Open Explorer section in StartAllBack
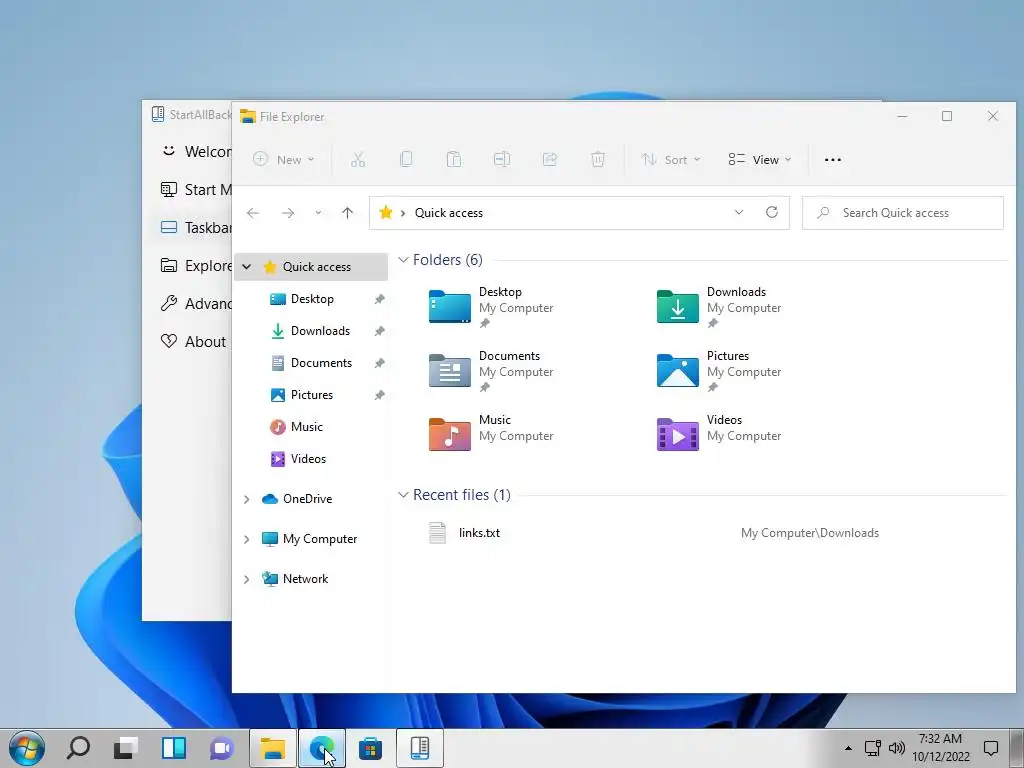The height and width of the screenshot is (768, 1024). [195, 265]
